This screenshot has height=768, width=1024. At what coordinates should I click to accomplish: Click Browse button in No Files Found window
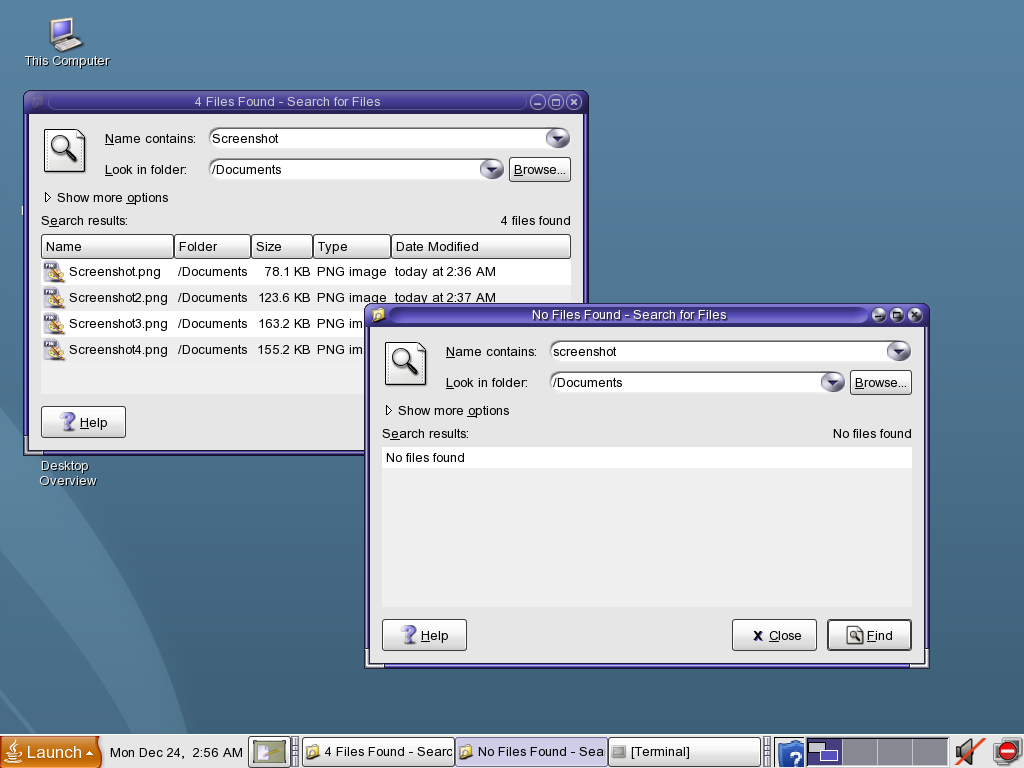pos(880,383)
